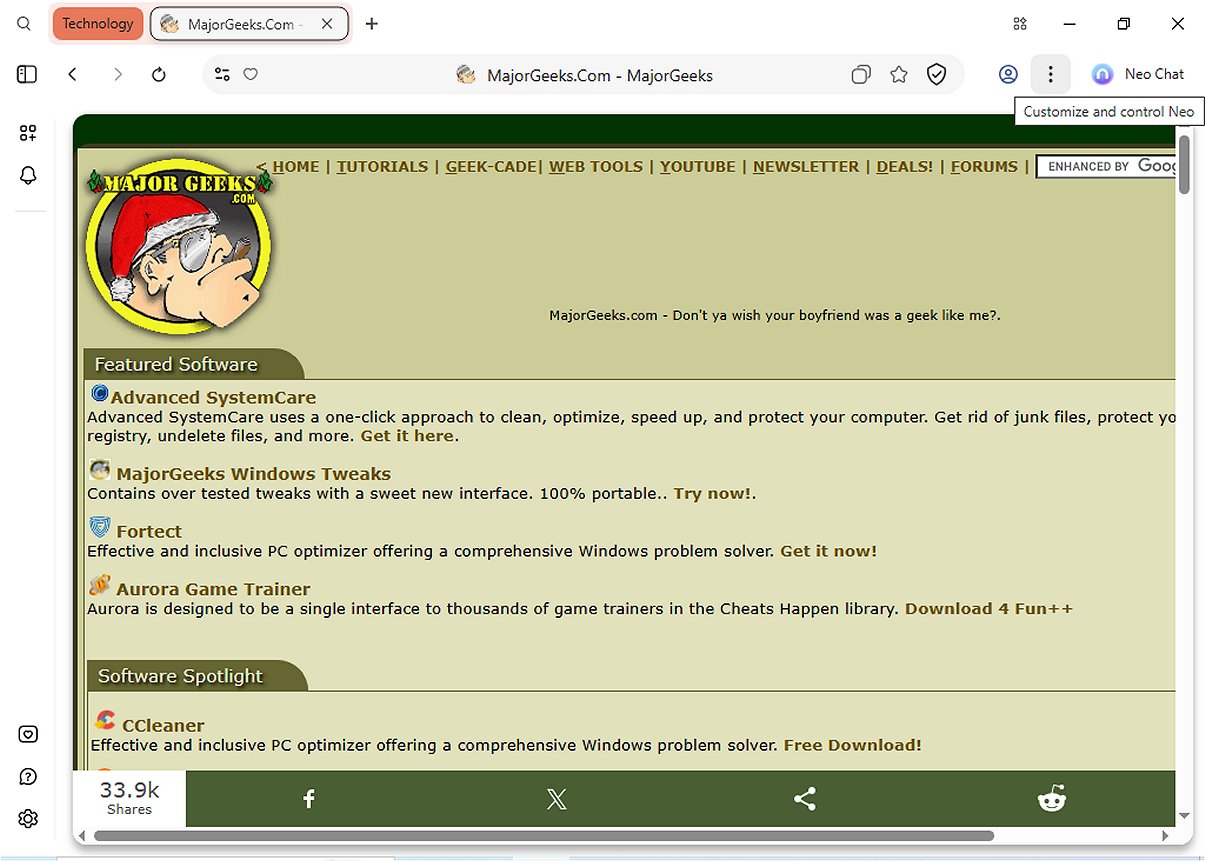Share the page to Reddit

point(1052,798)
